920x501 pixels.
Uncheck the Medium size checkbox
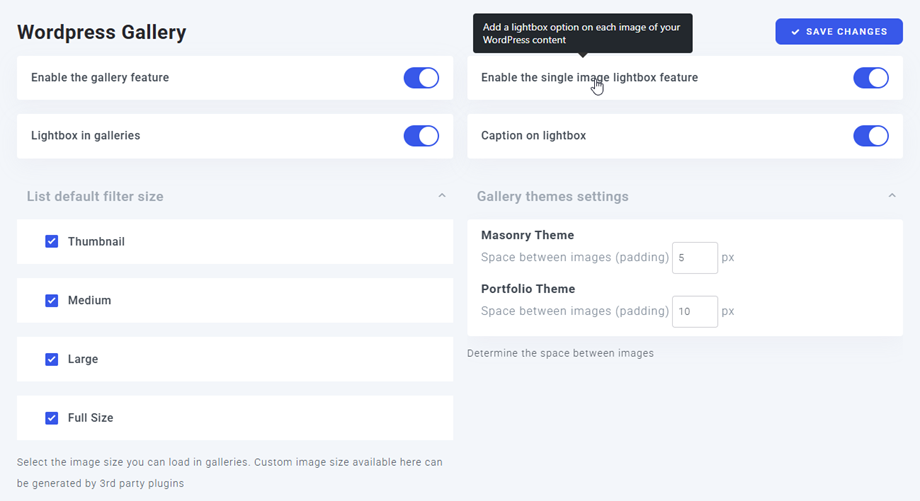pyautogui.click(x=52, y=300)
